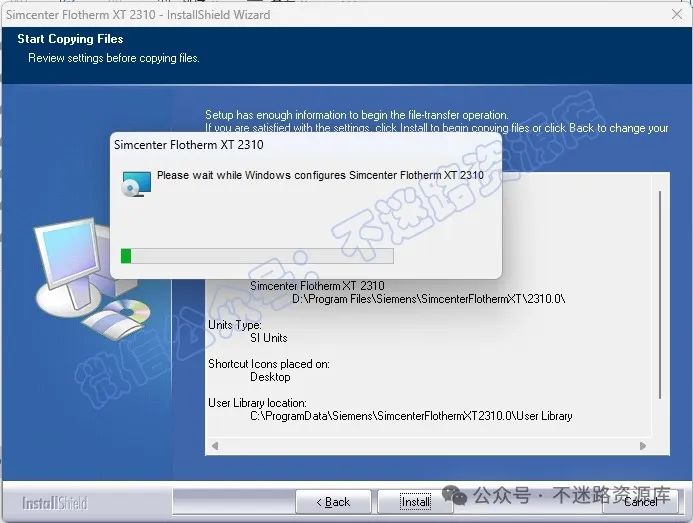Select the 'Units Type:' label
693x523 pixels.
click(x=235, y=325)
